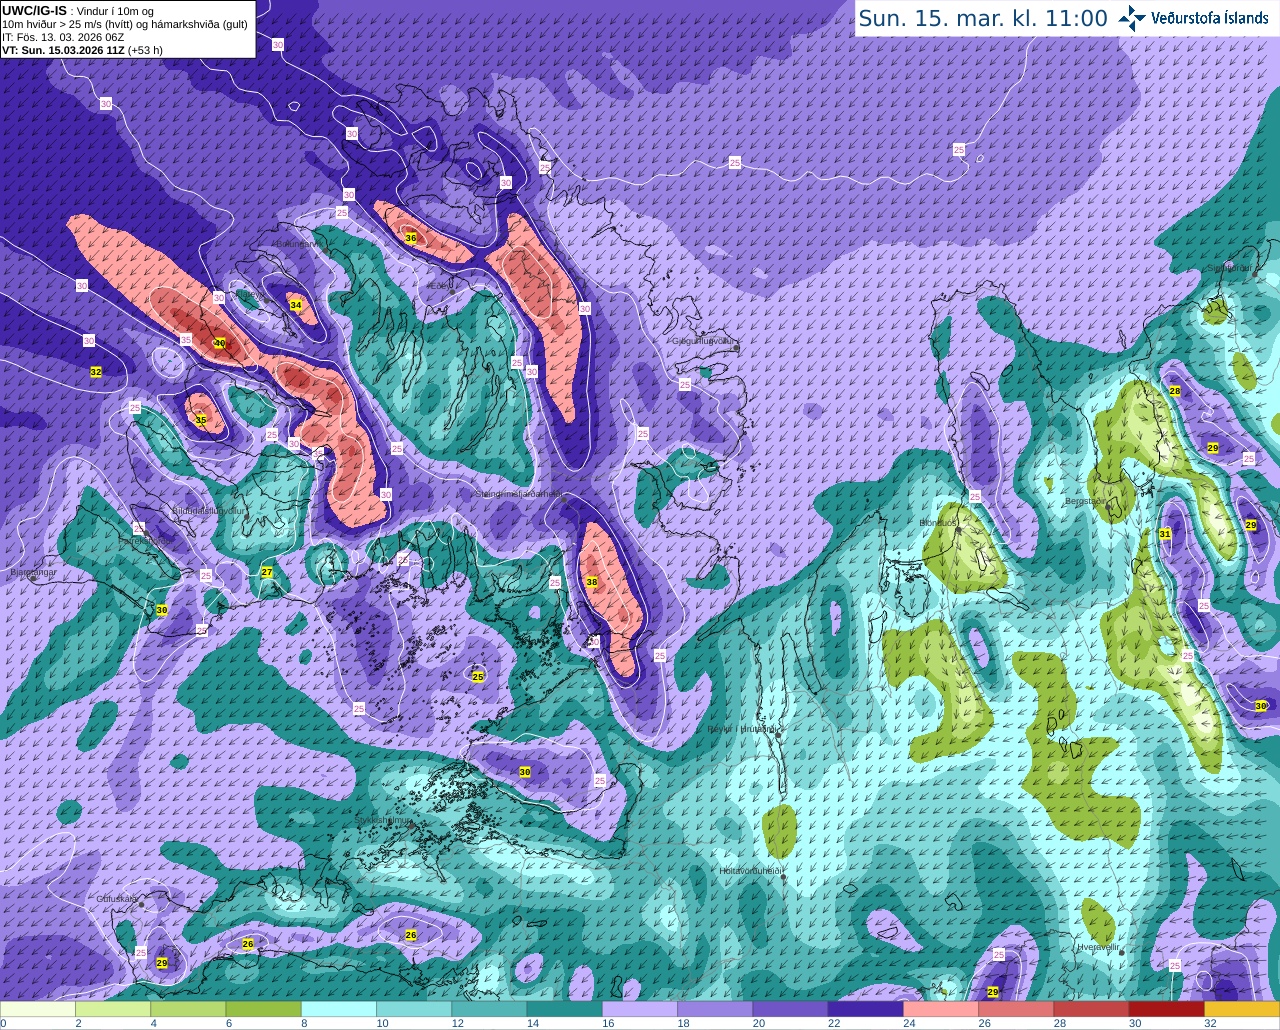Click the yellow '28' gust marker
The height and width of the screenshot is (1030, 1280).
pos(1175,391)
